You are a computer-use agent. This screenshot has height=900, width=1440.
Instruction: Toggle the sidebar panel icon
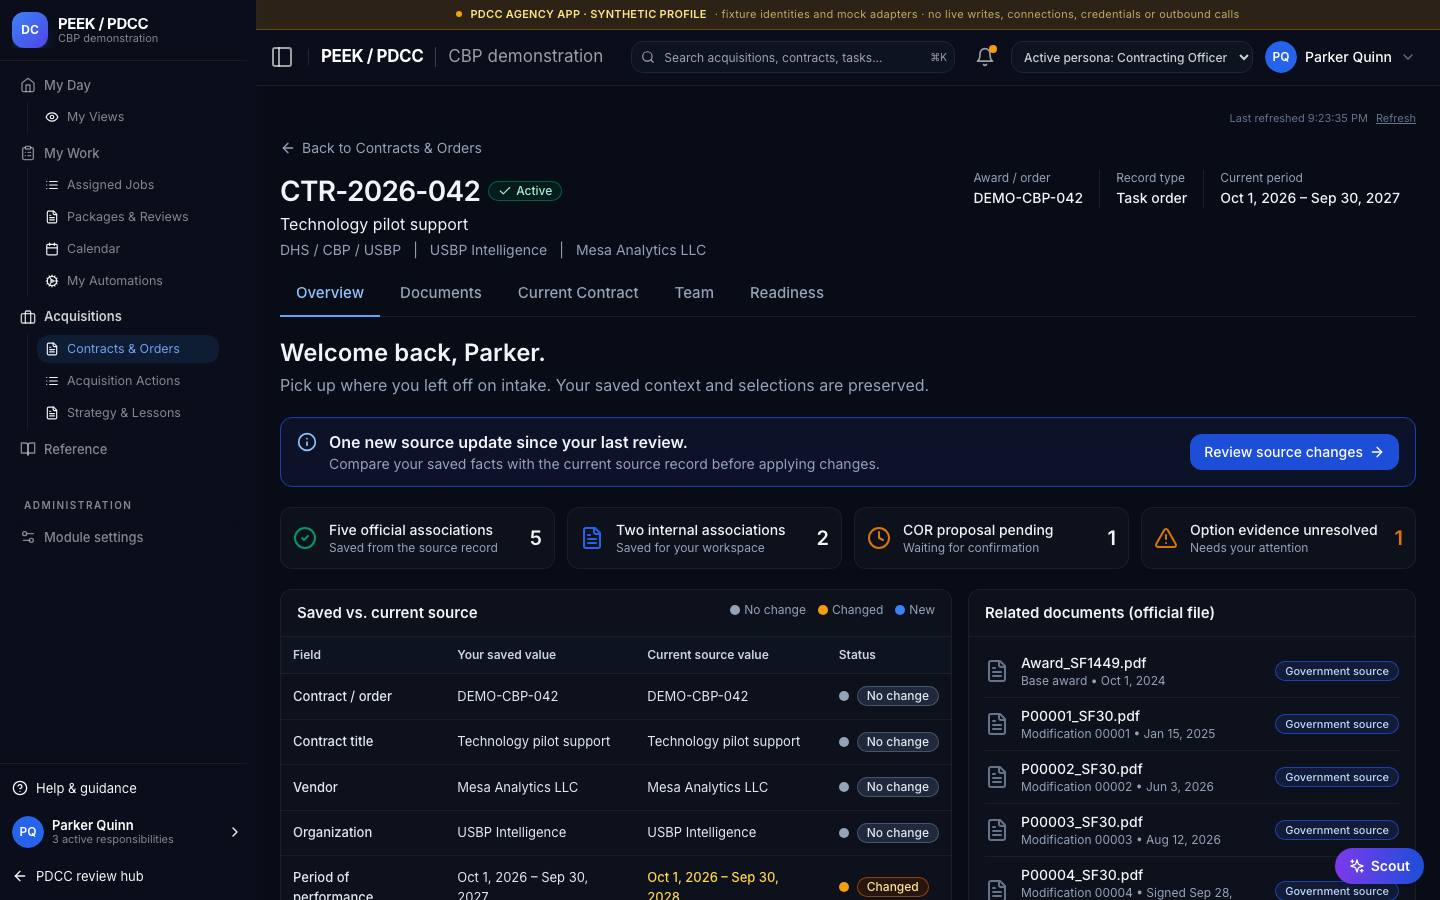(x=282, y=57)
